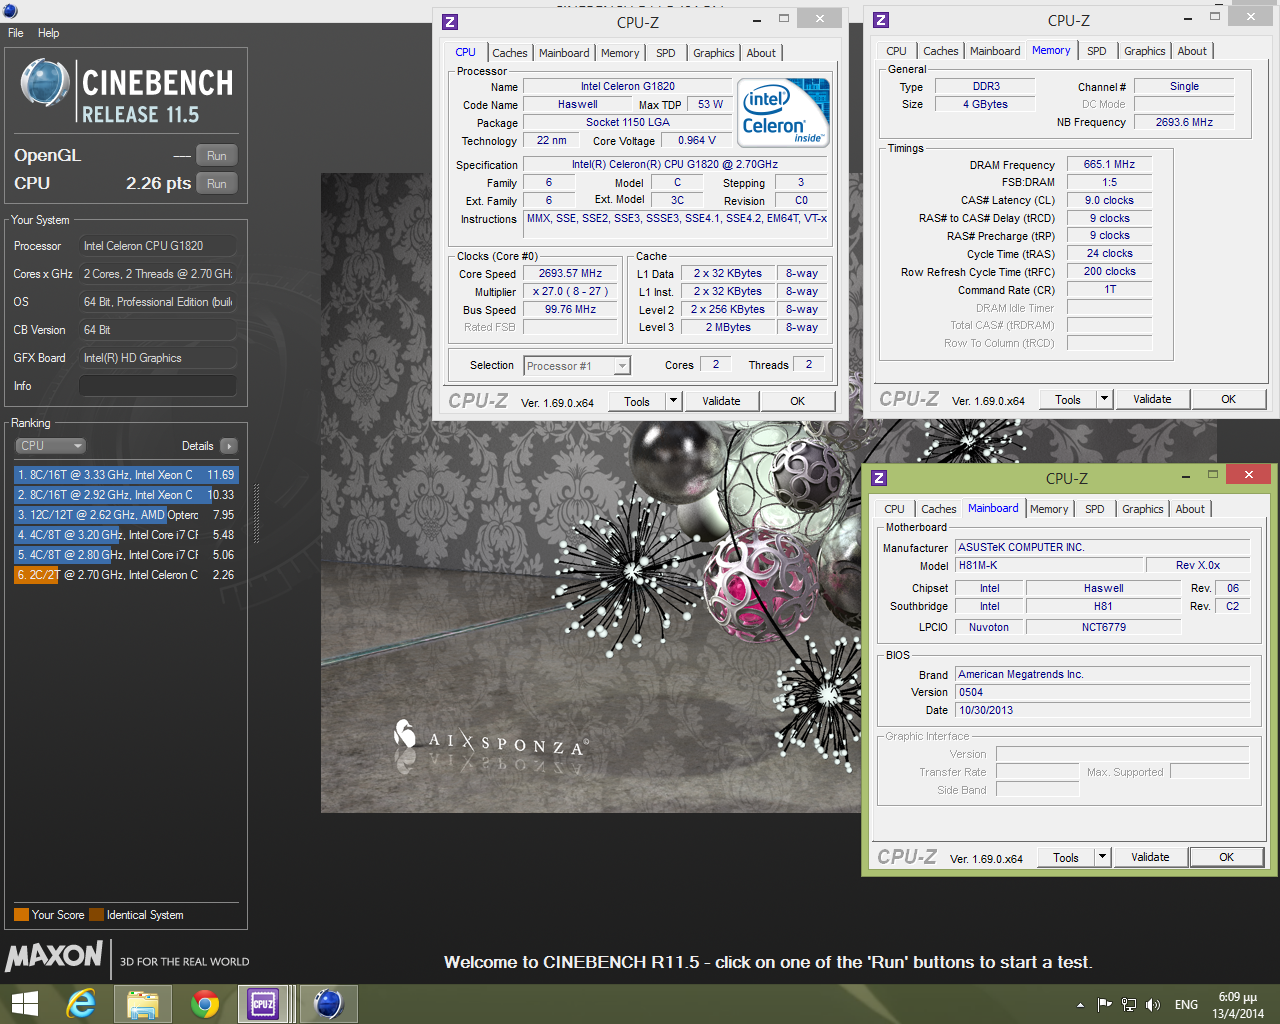Click BIOS date 10/30/2013 field
This screenshot has height=1024, width=1280.
(1103, 710)
